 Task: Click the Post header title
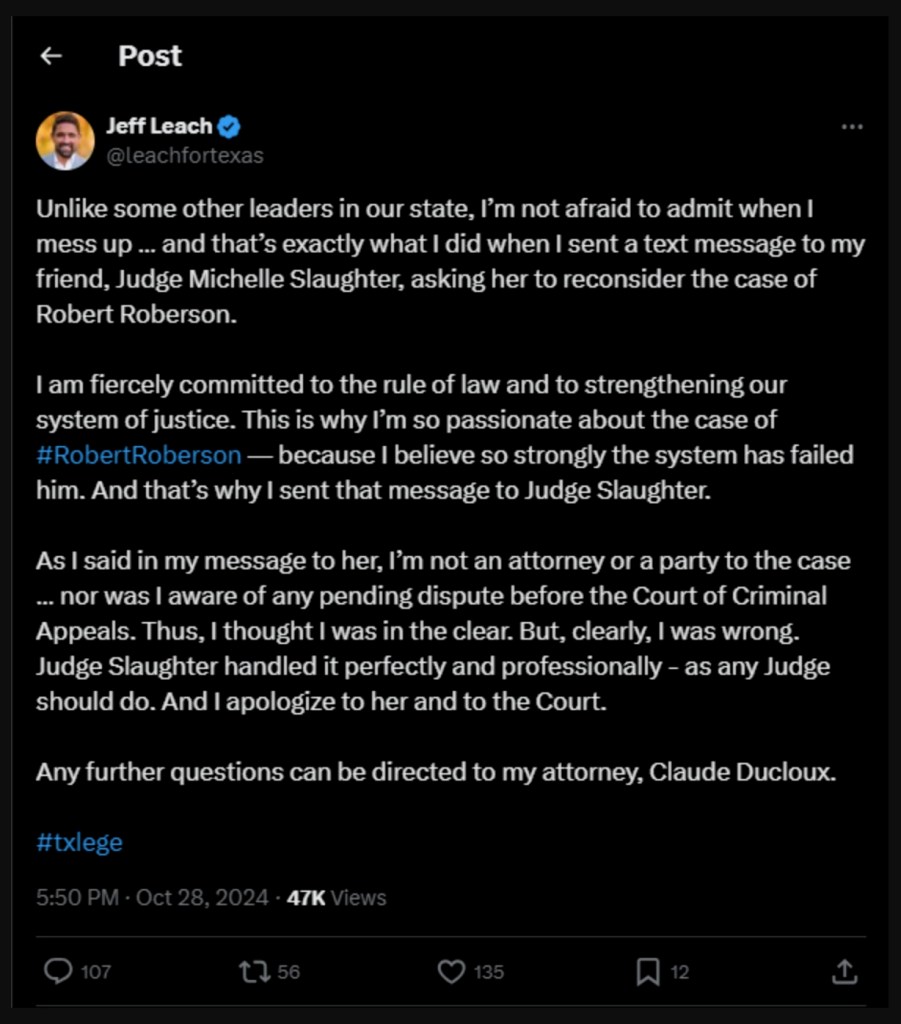click(150, 56)
